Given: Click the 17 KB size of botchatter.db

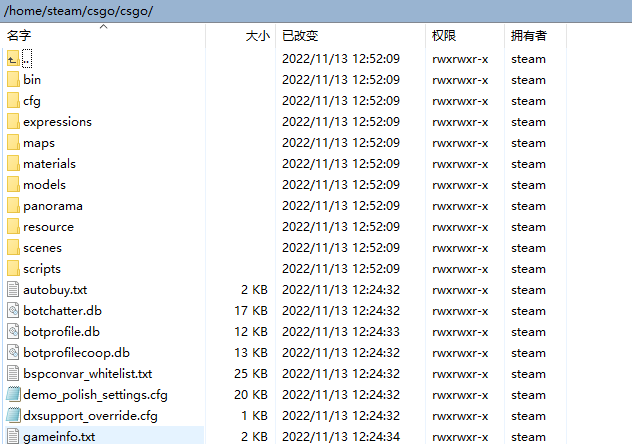Looking at the screenshot, I should coord(251,310).
